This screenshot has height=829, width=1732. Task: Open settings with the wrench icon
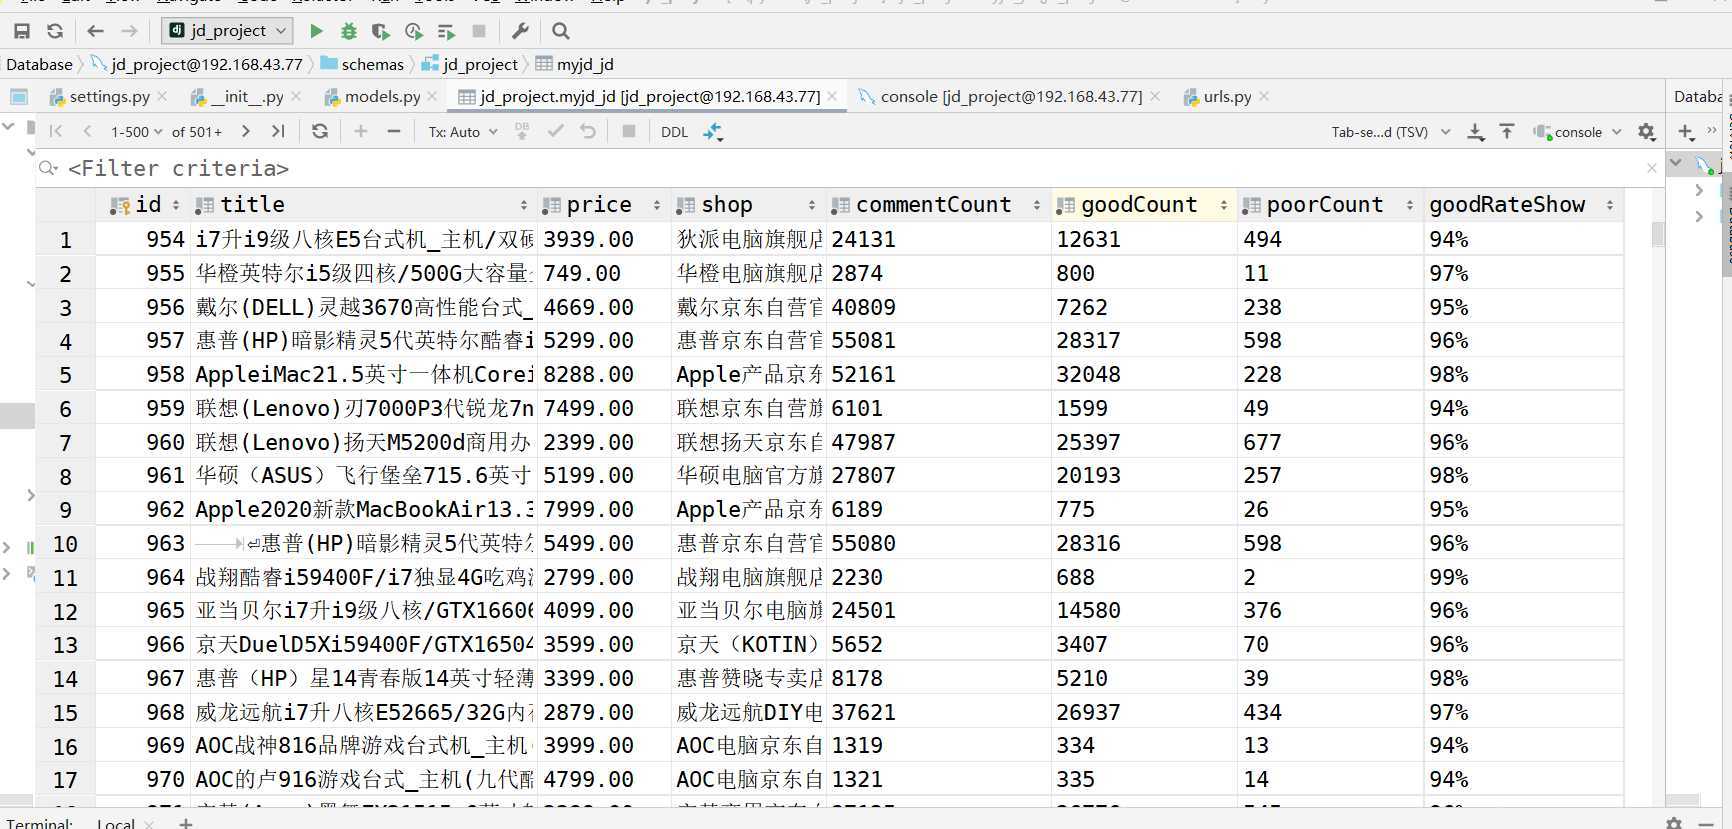[520, 31]
